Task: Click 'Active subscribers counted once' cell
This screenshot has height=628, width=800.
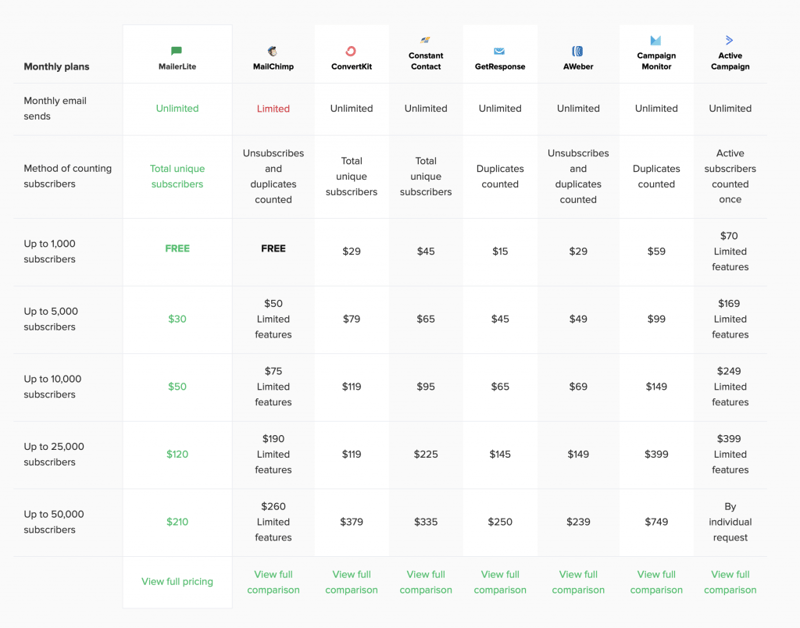Action: (730, 176)
